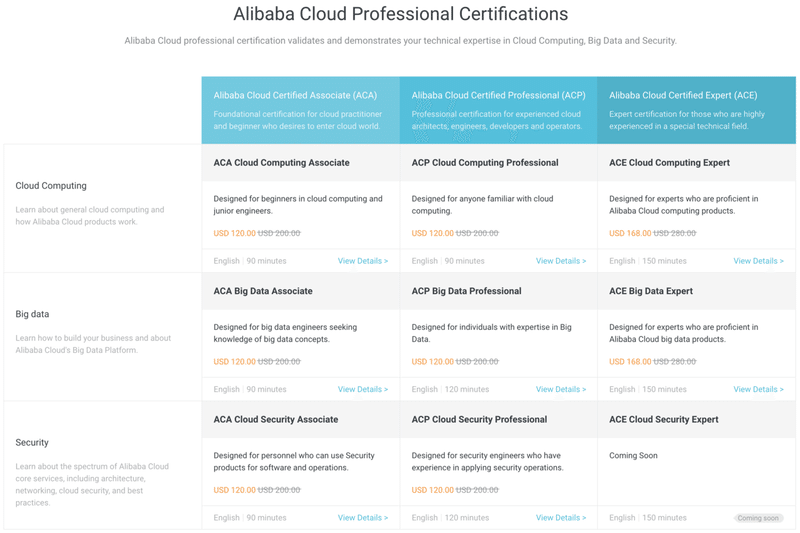Open View Details for ACA Cloud Computing Associate
The width and height of the screenshot is (800, 533).
(362, 261)
